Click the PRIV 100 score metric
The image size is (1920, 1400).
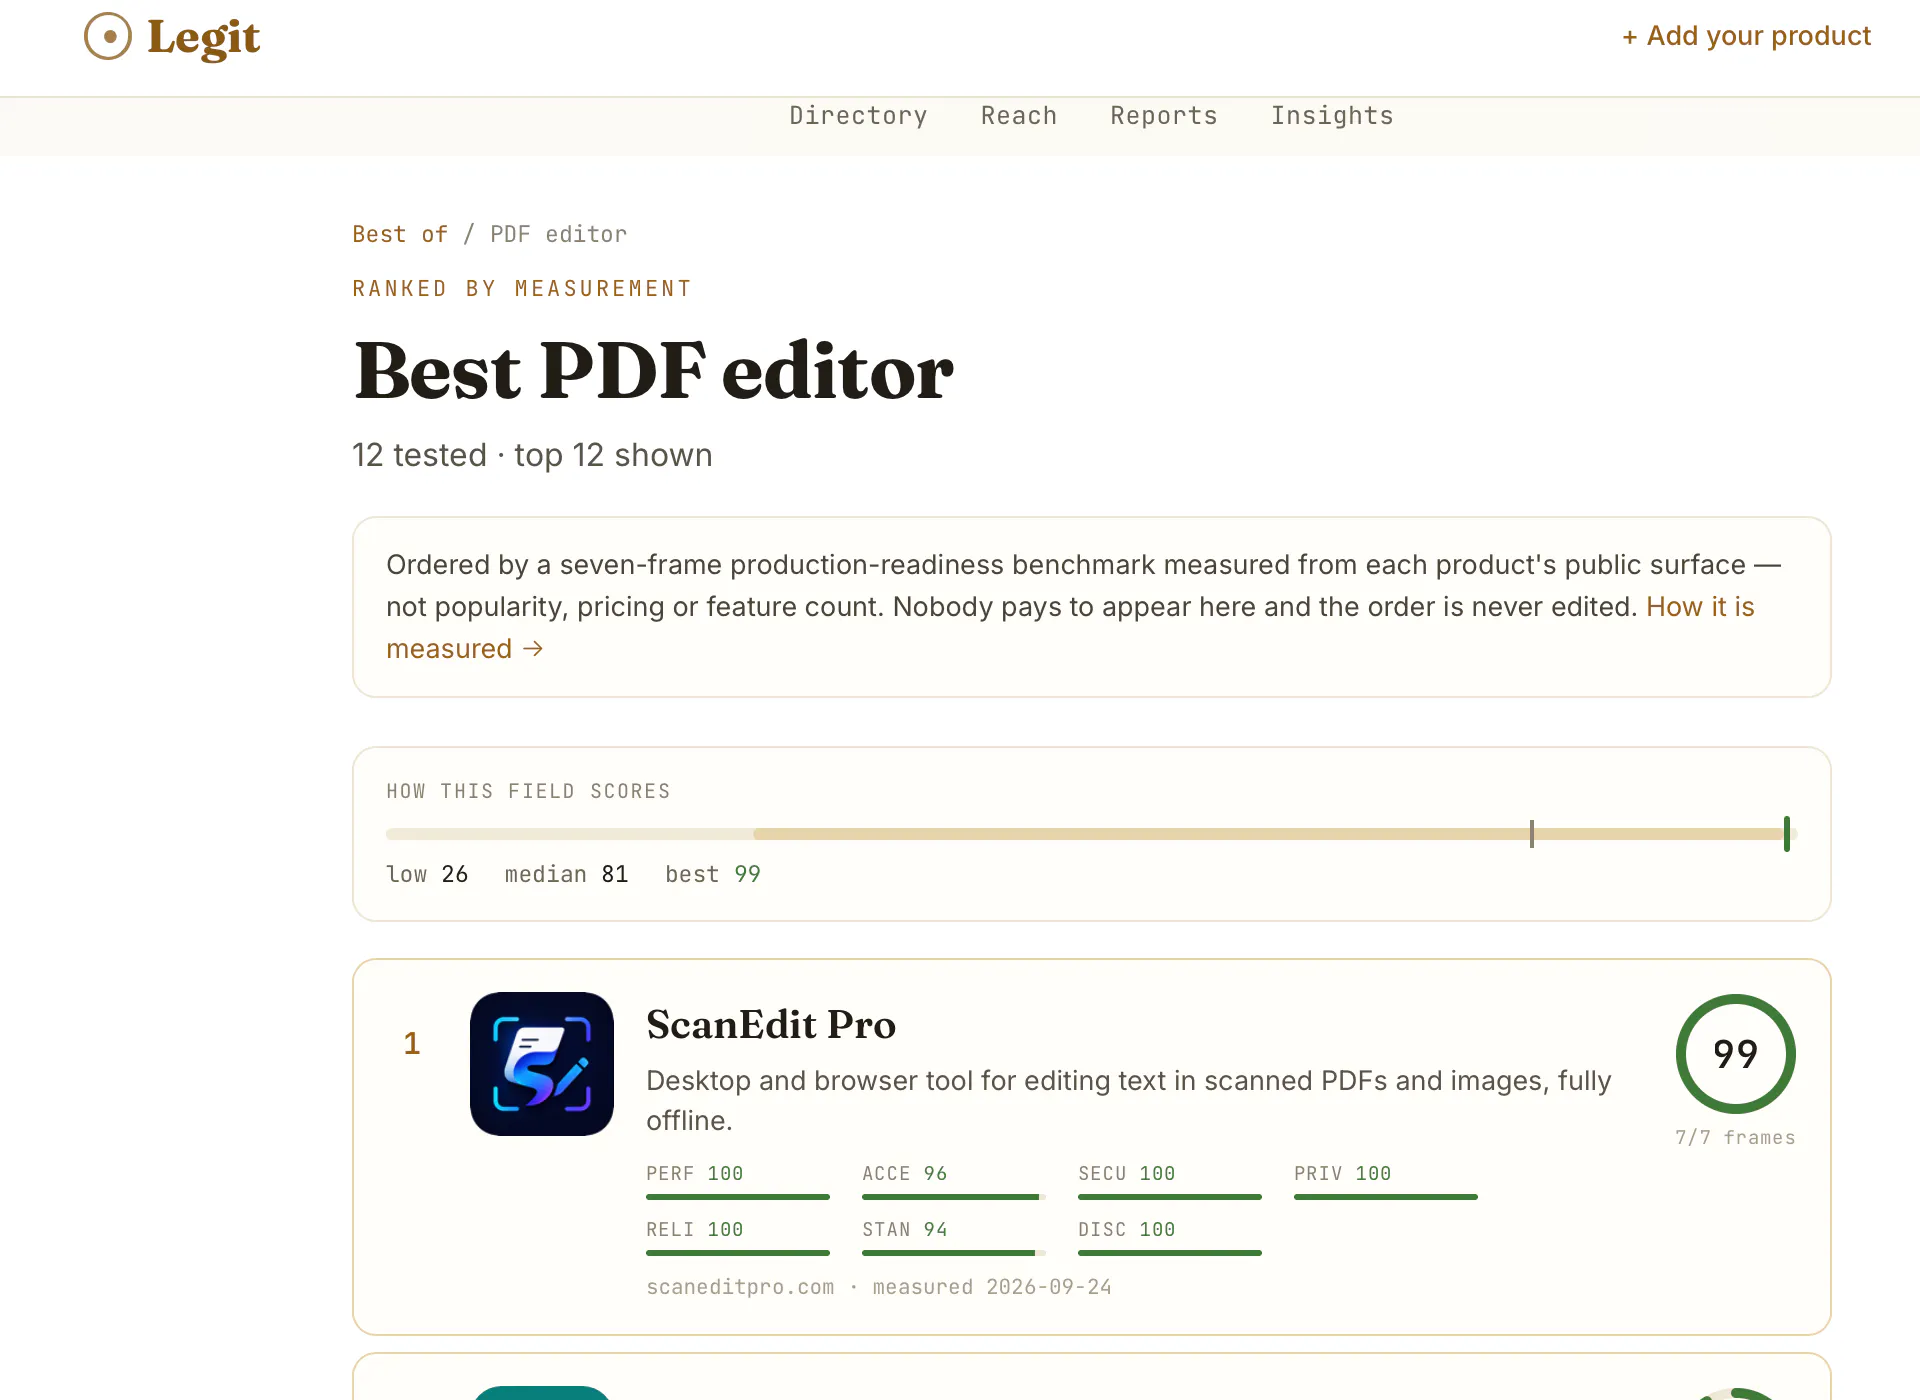(1386, 1182)
